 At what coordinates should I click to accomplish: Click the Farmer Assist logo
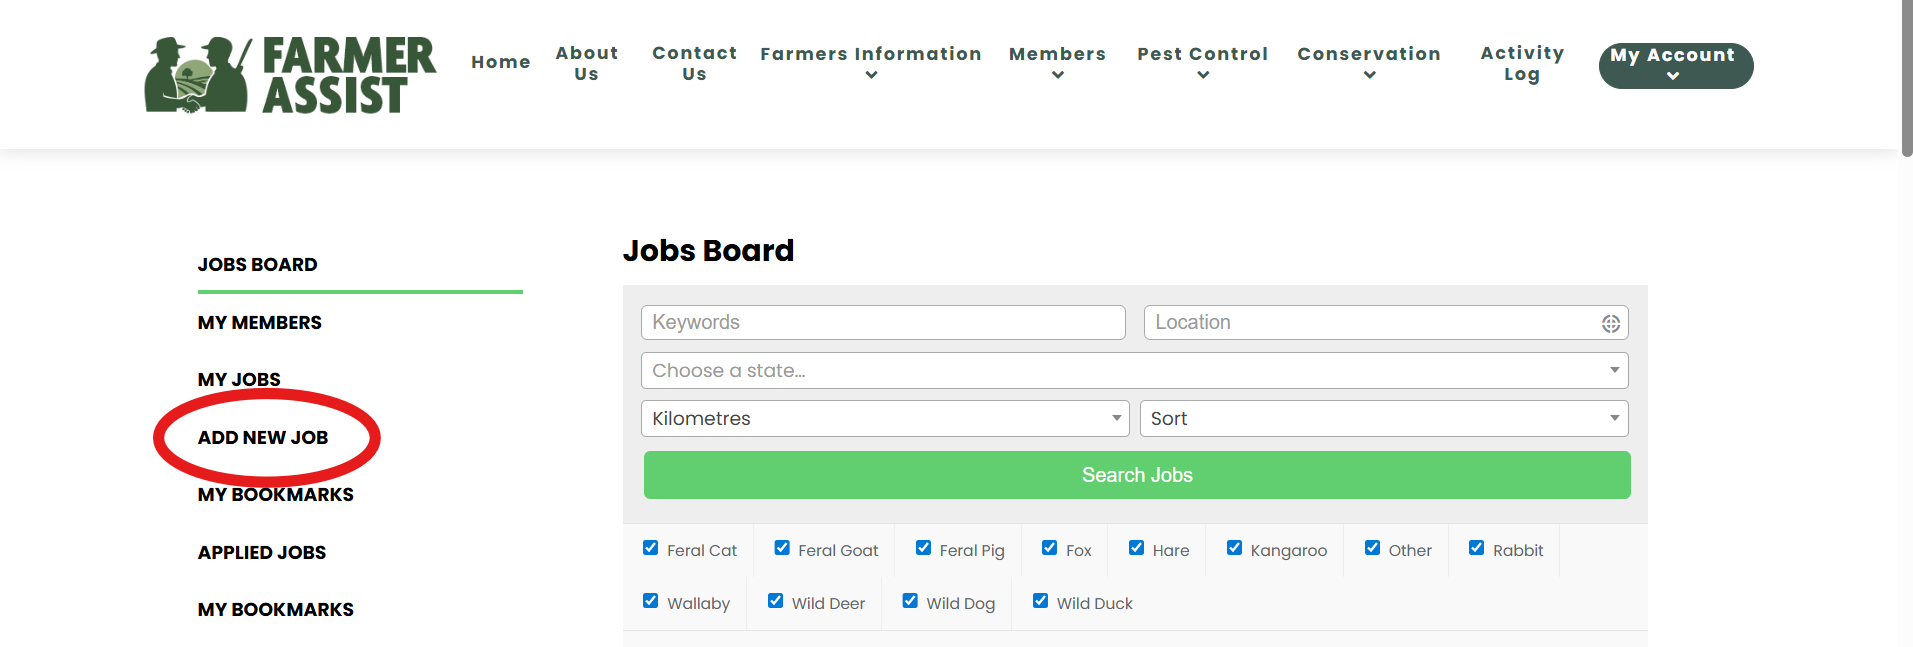click(x=290, y=75)
